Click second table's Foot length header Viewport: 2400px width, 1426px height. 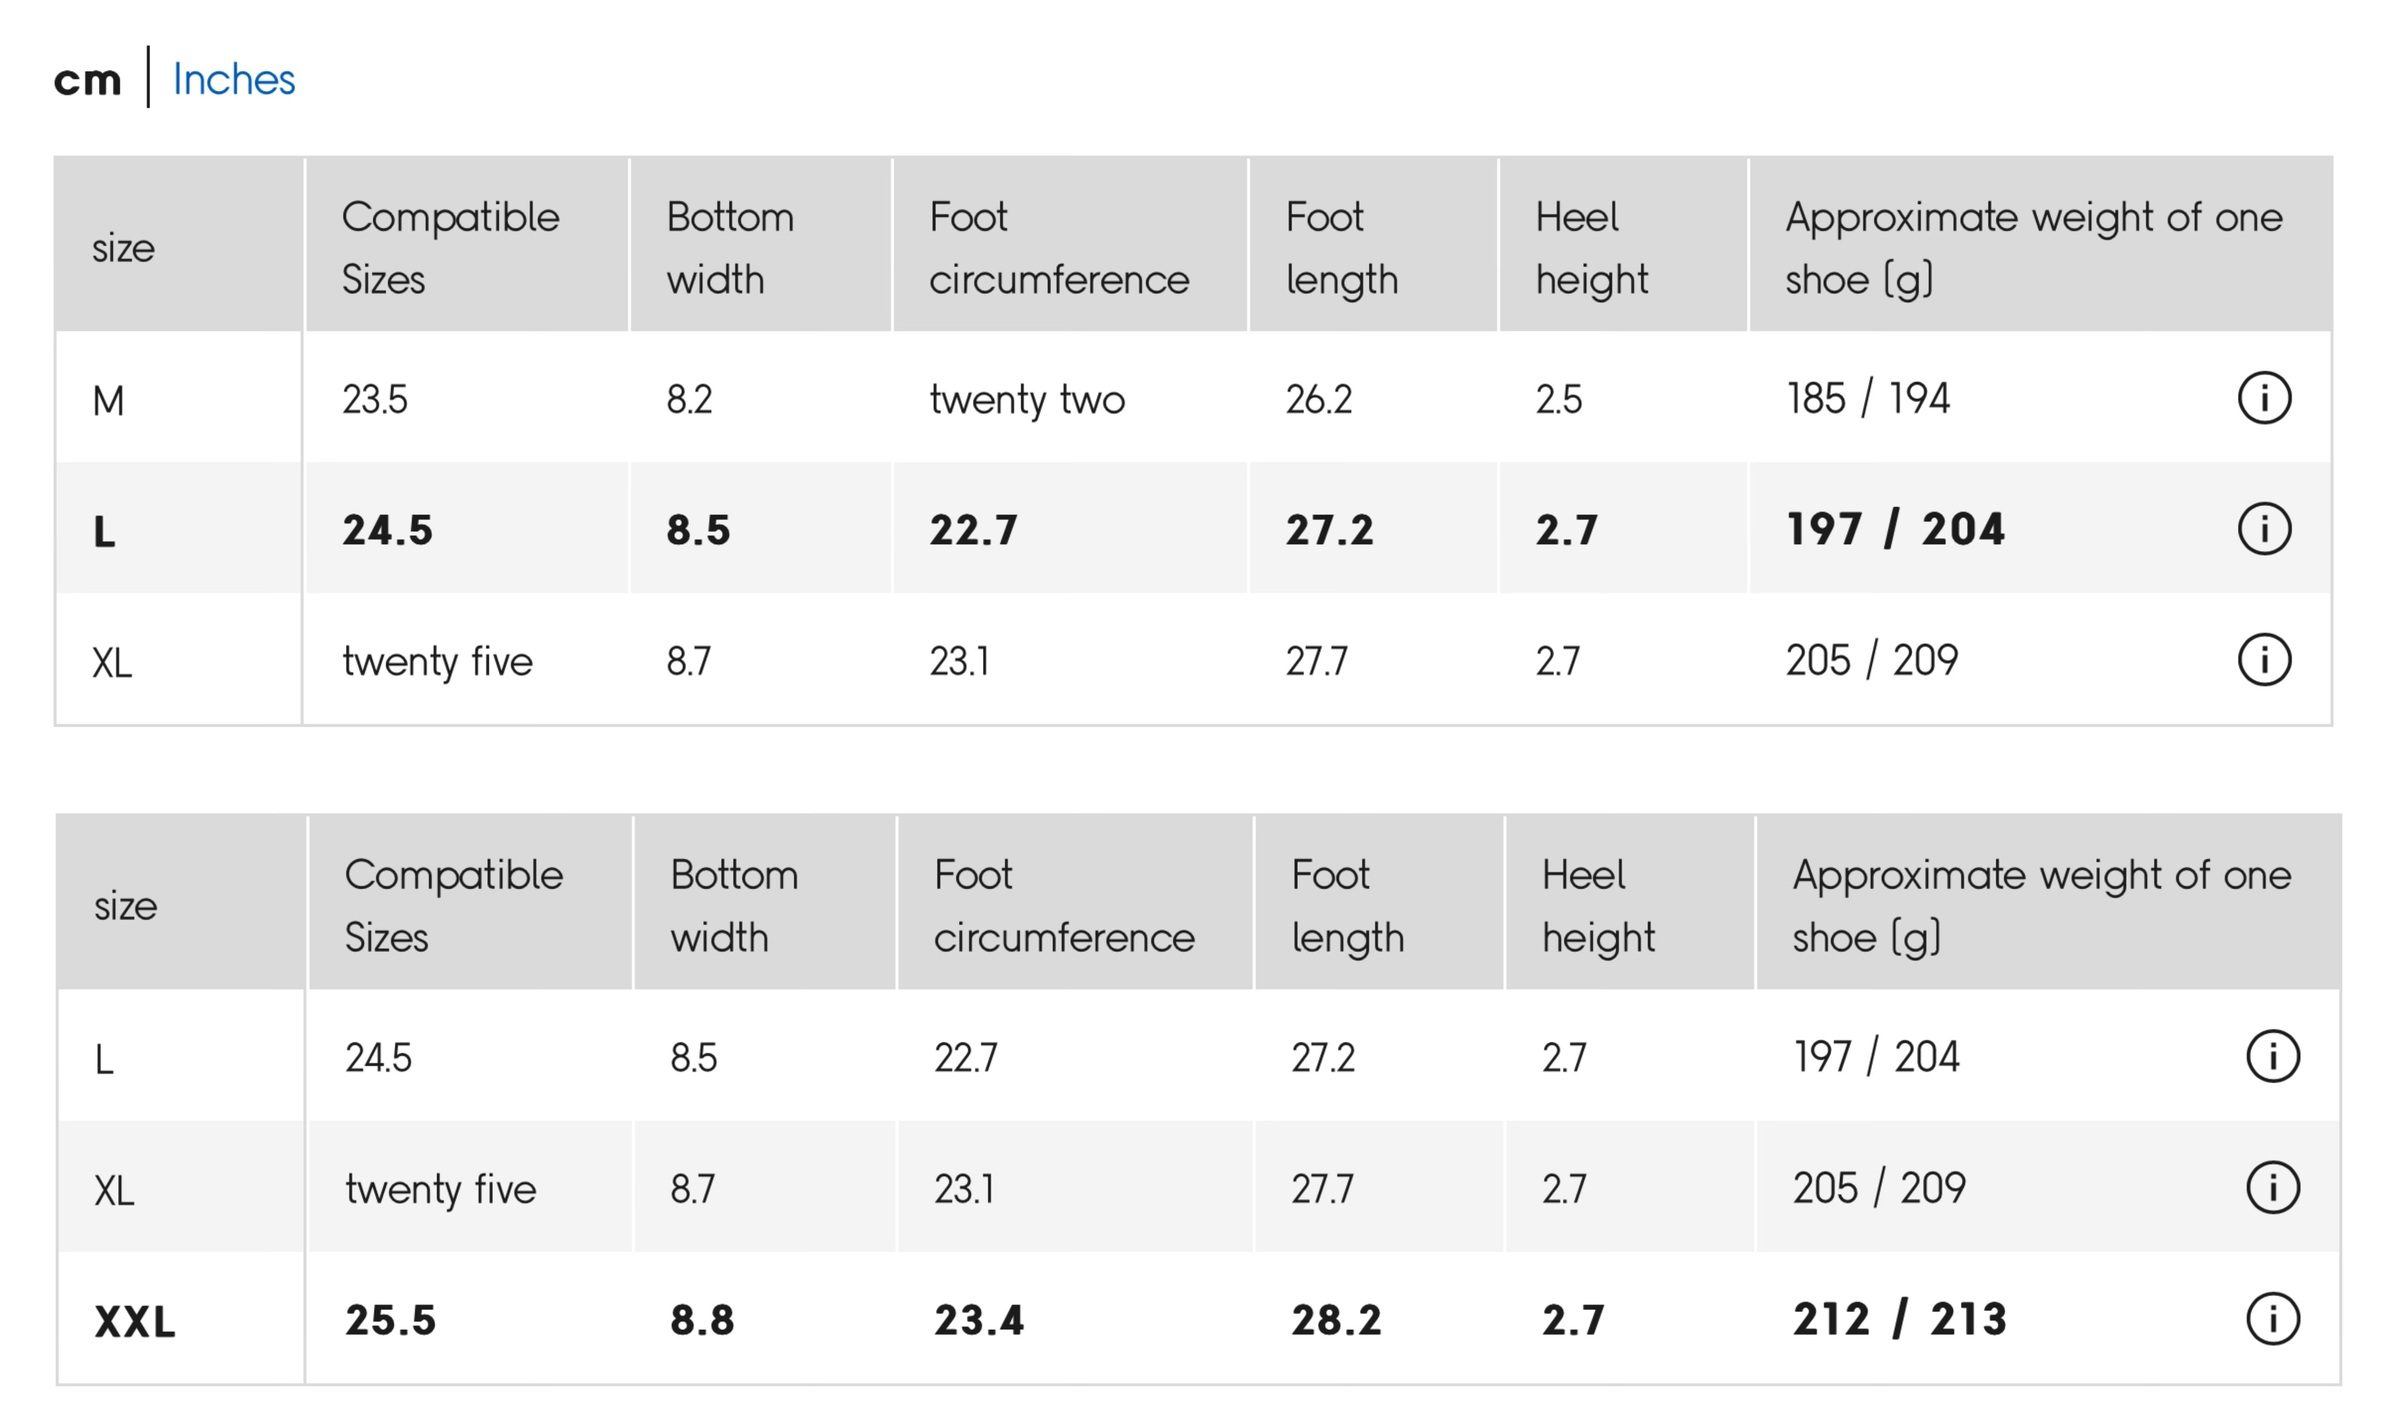point(1347,905)
